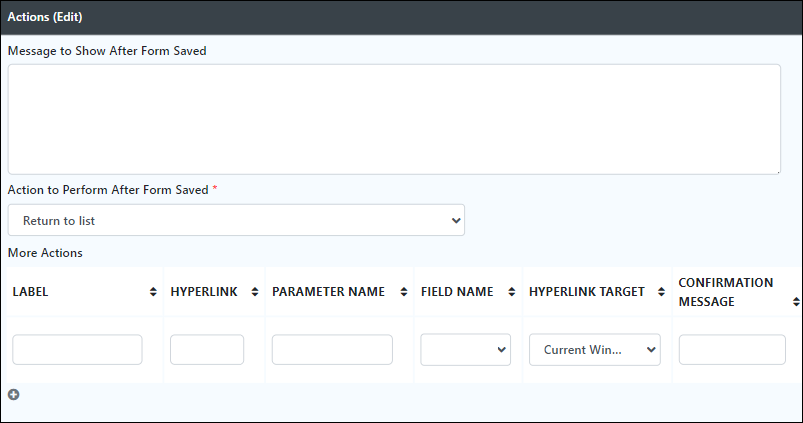Sort by HYPERLINK TARGET sort arrows
Image resolution: width=803 pixels, height=423 pixels.
click(x=661, y=292)
